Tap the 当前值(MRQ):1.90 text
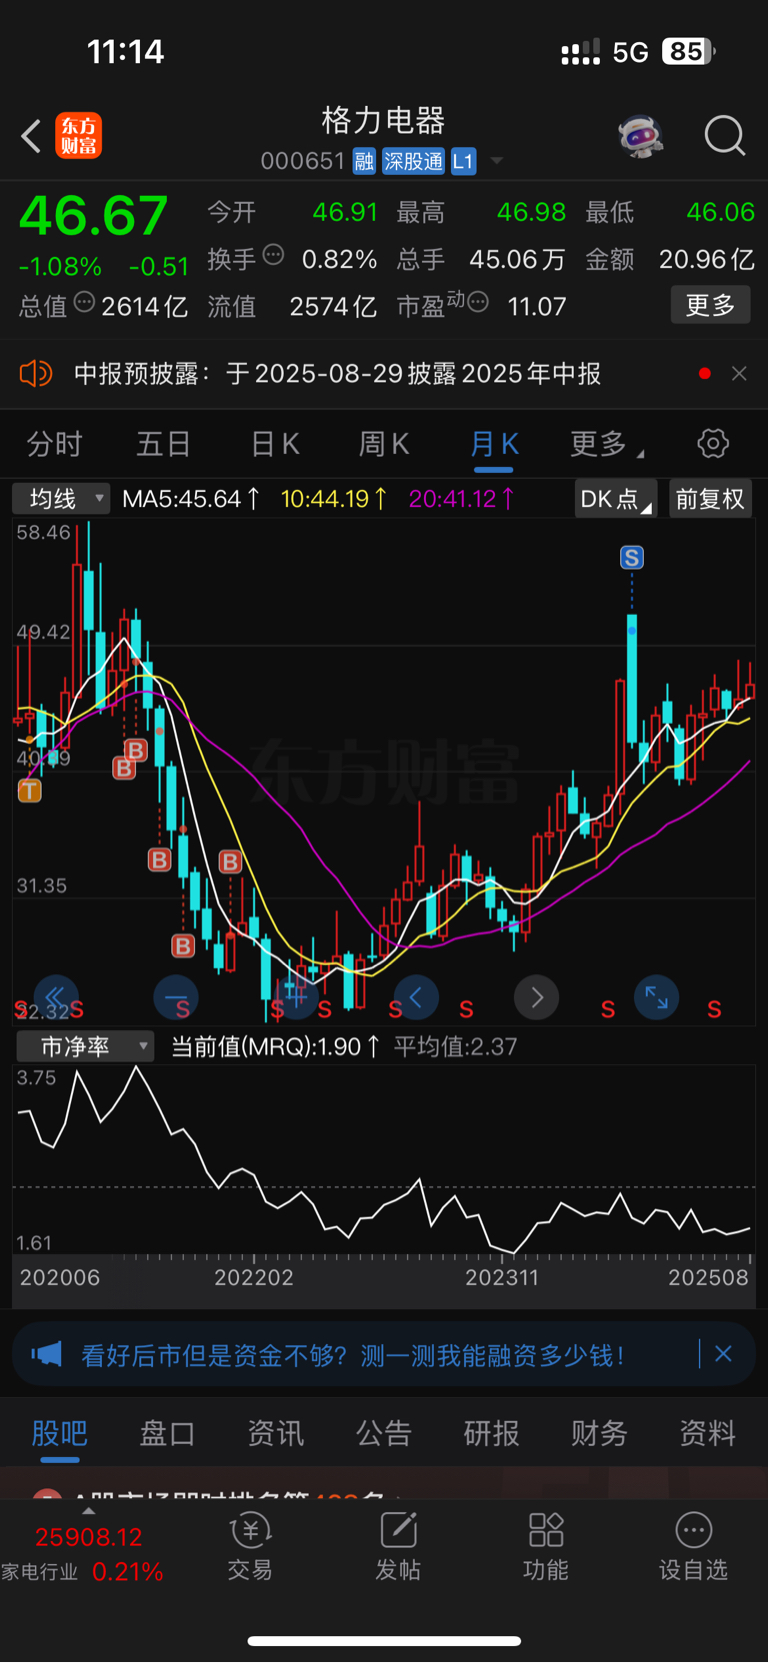The width and height of the screenshot is (768, 1663). 275,1047
